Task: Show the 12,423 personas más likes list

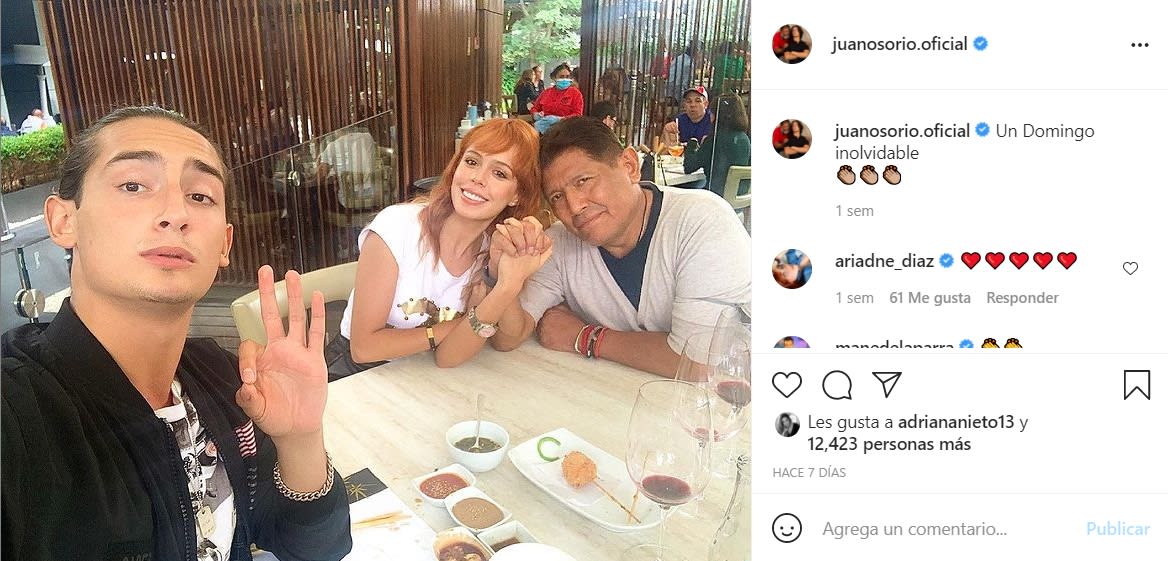Action: click(889, 444)
